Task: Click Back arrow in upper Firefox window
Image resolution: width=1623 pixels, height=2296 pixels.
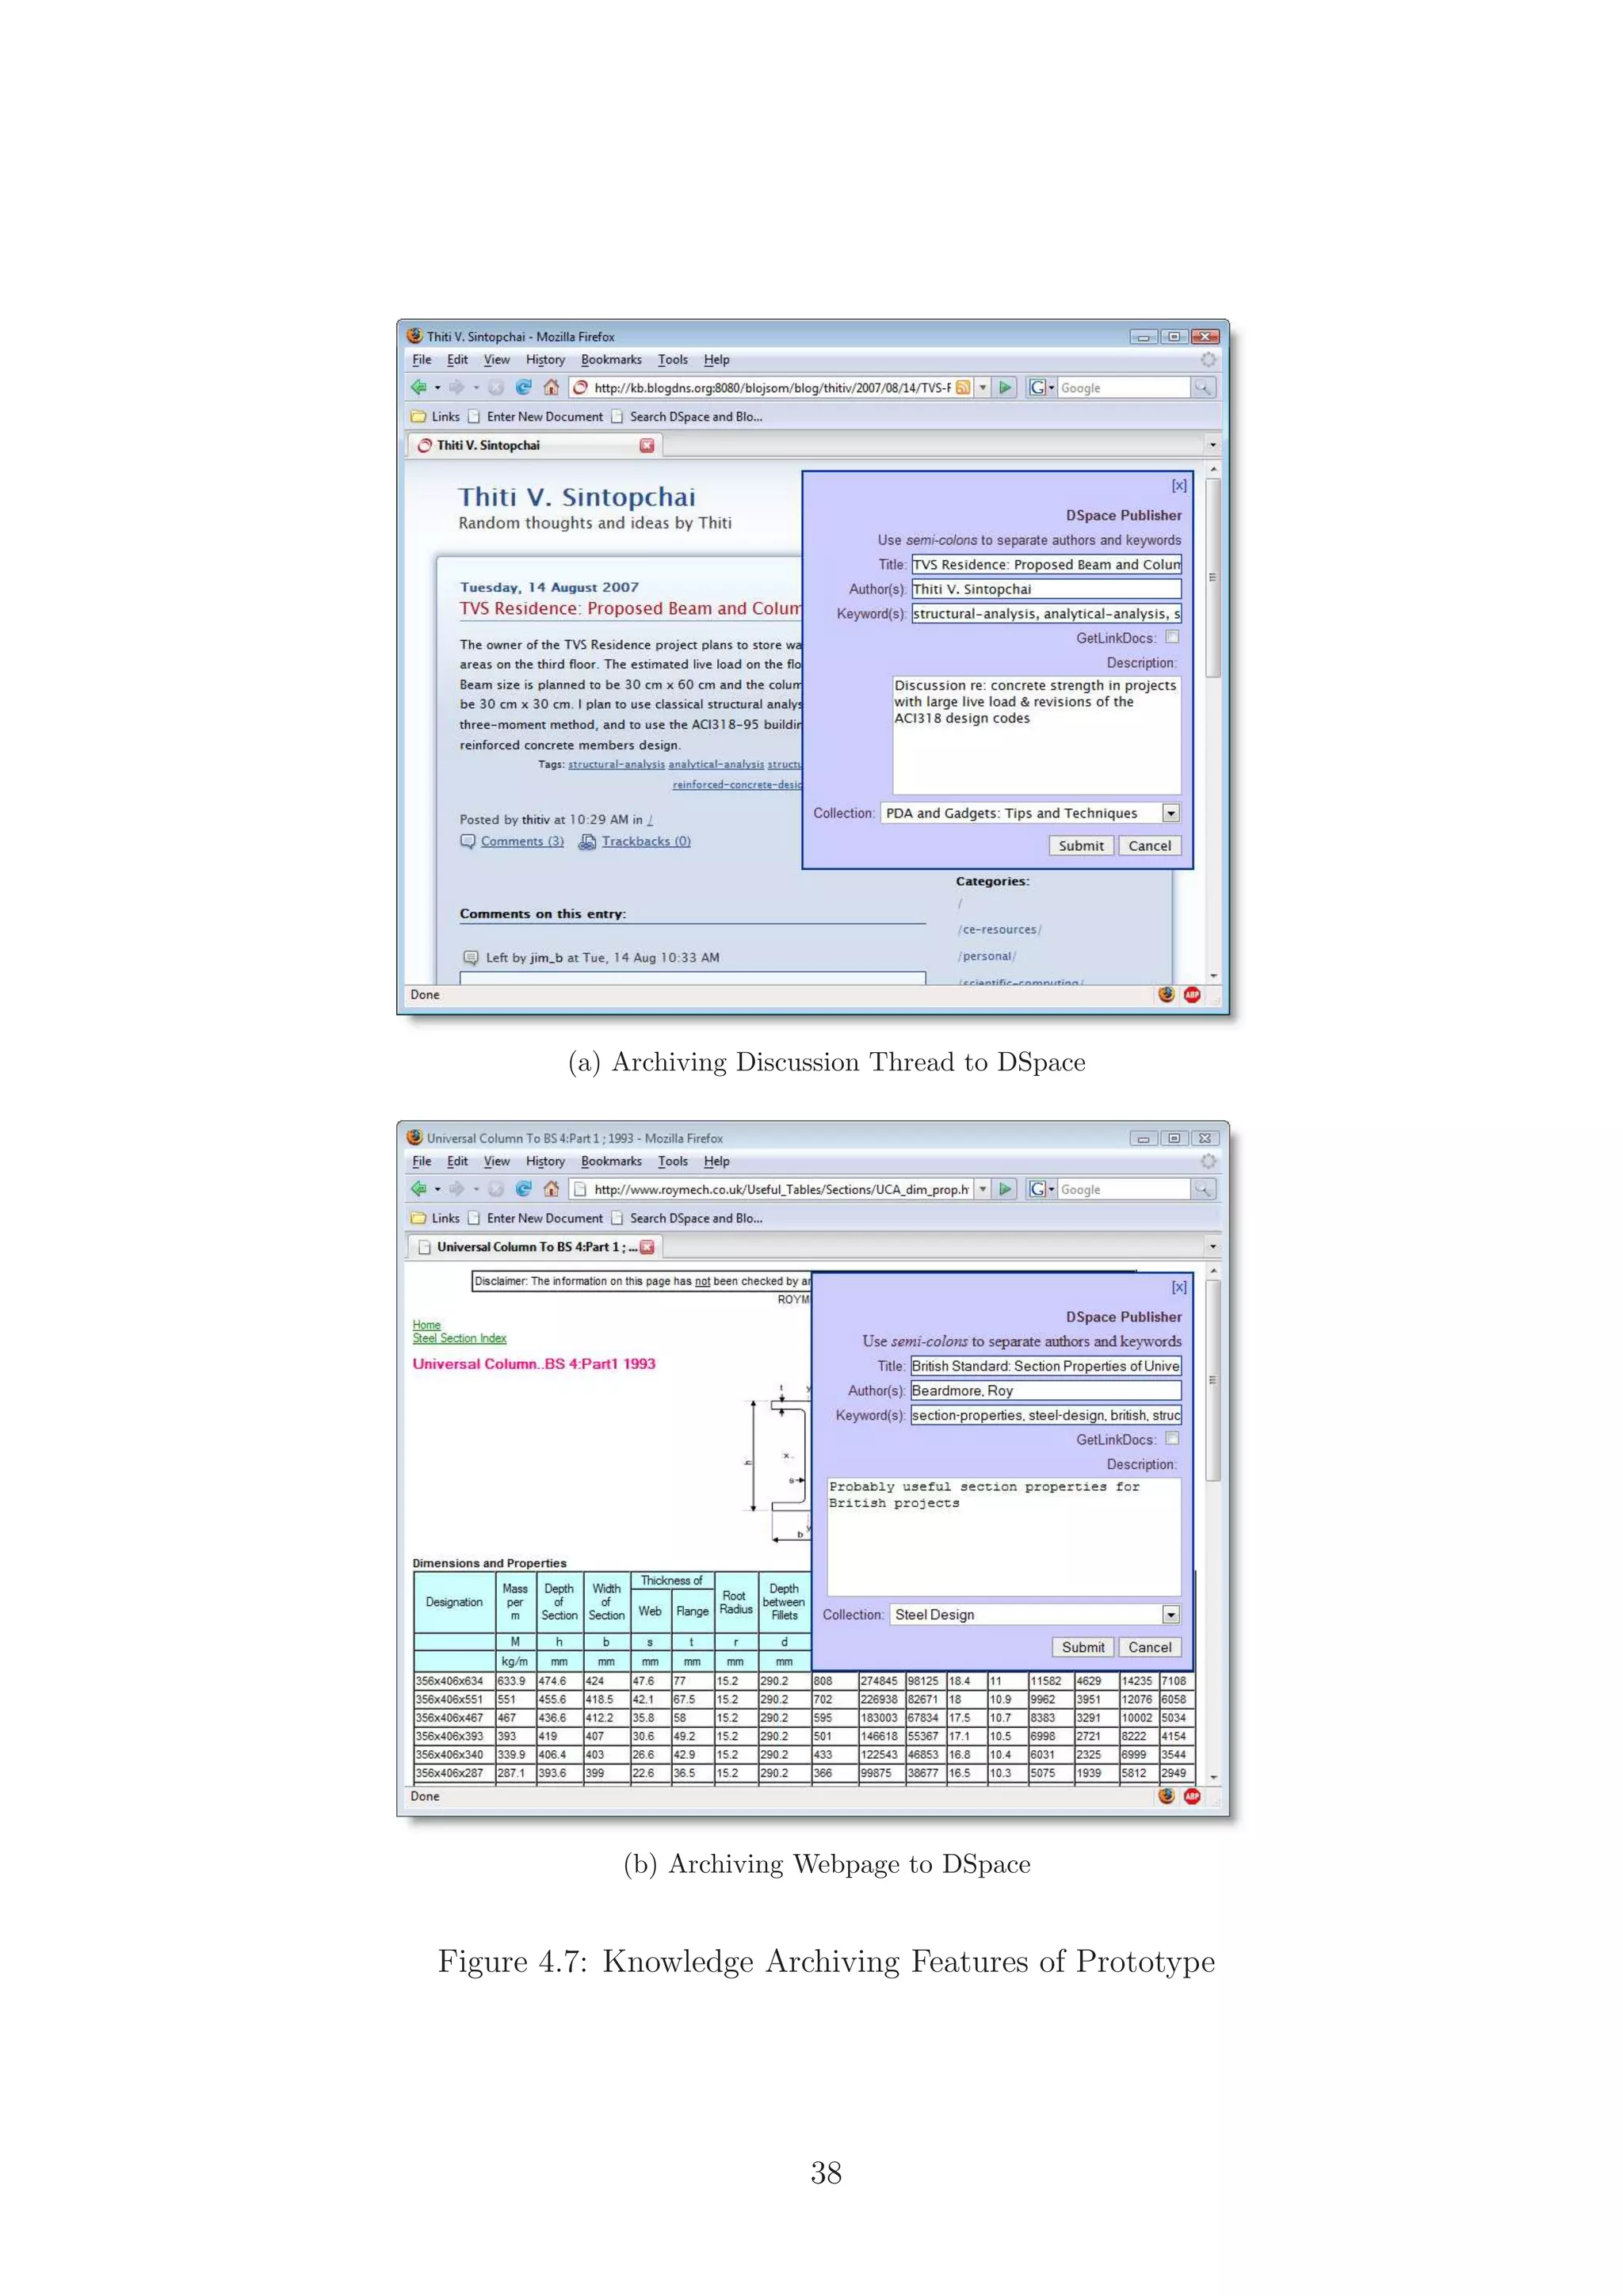Action: [x=419, y=387]
